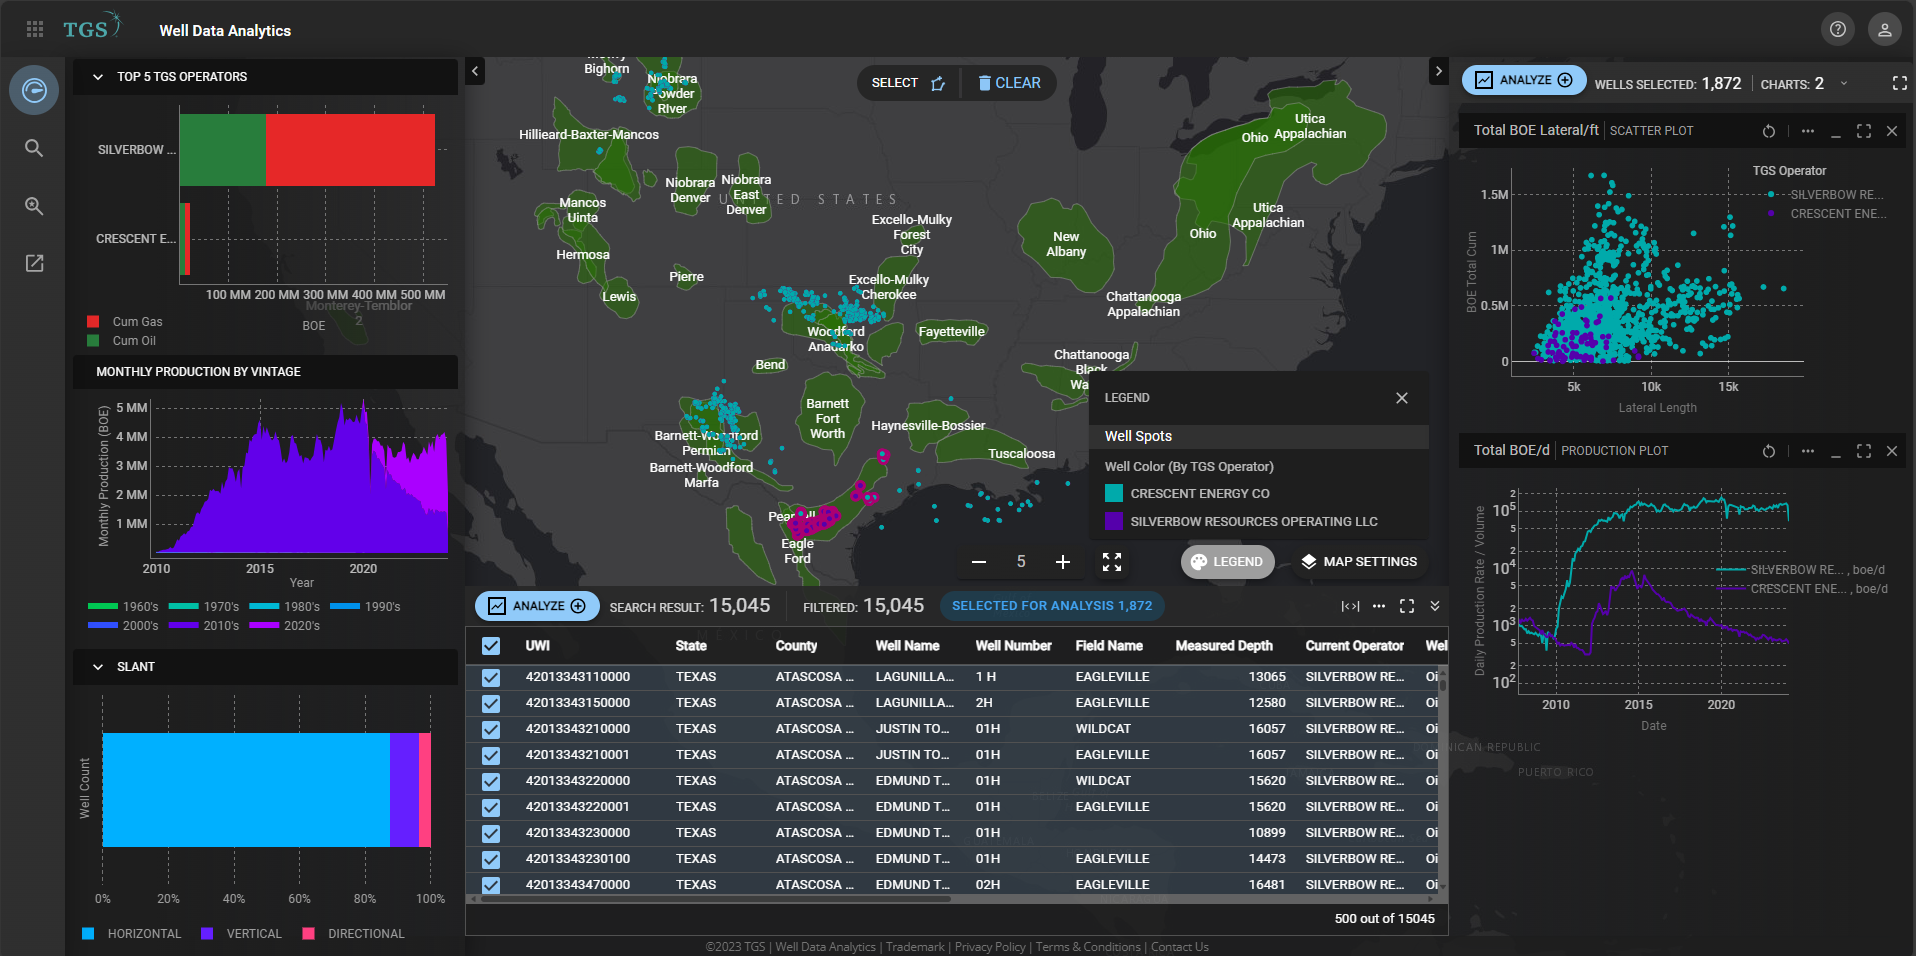Open Map Settings layers panel

pyautogui.click(x=1358, y=562)
